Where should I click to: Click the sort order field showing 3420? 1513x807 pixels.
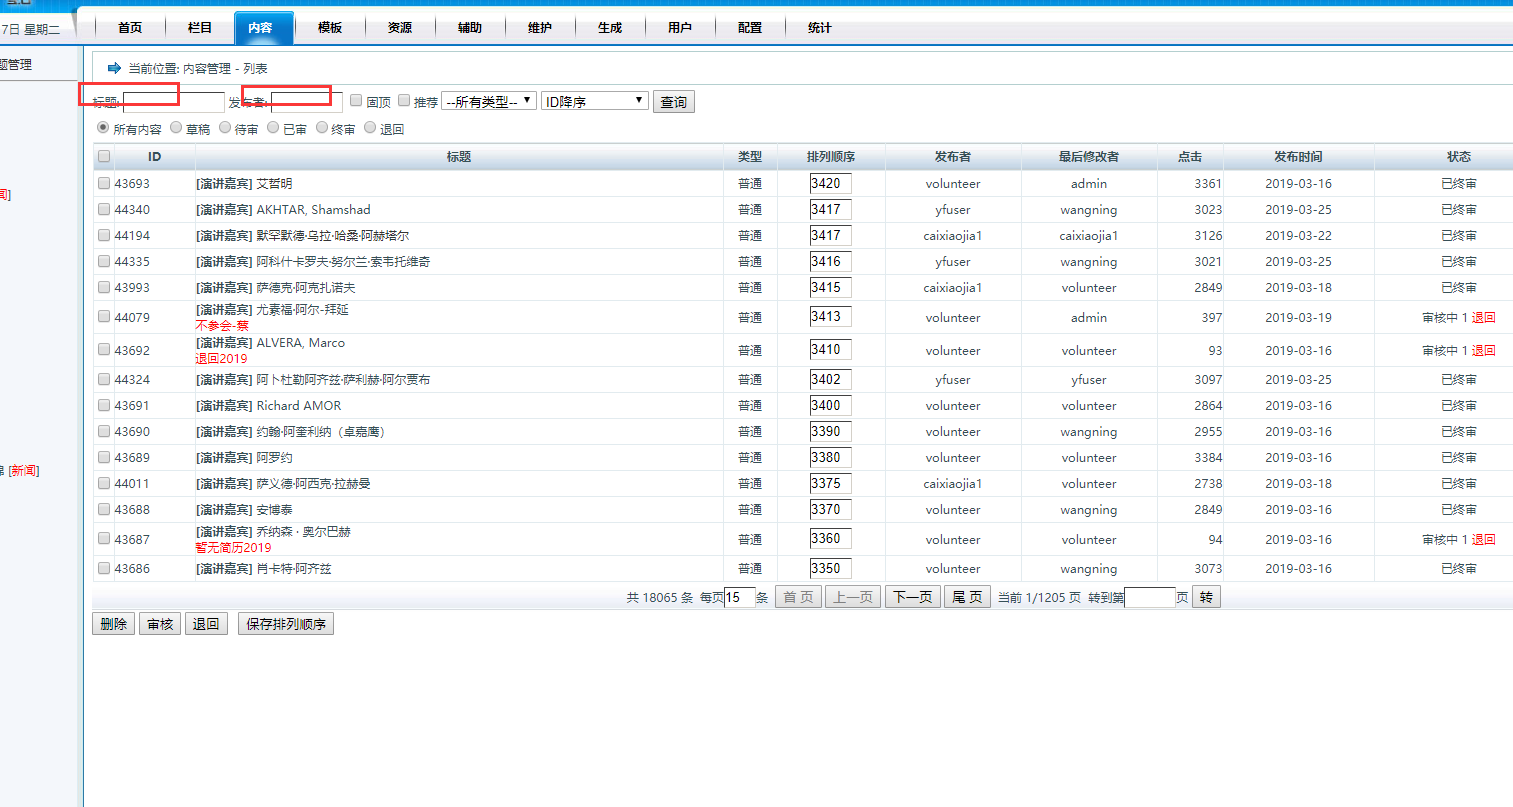[x=830, y=184]
